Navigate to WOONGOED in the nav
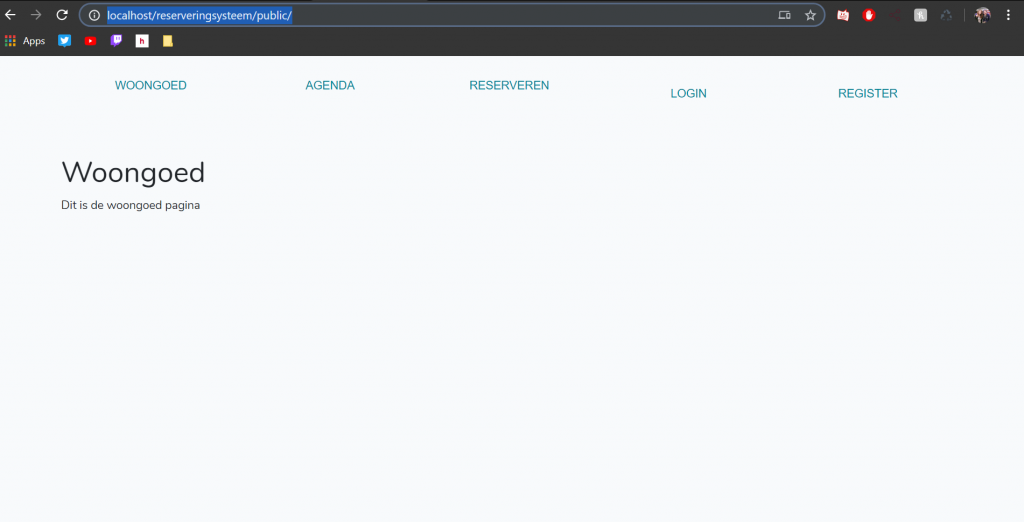Viewport: 1024px width, 522px height. pyautogui.click(x=151, y=86)
